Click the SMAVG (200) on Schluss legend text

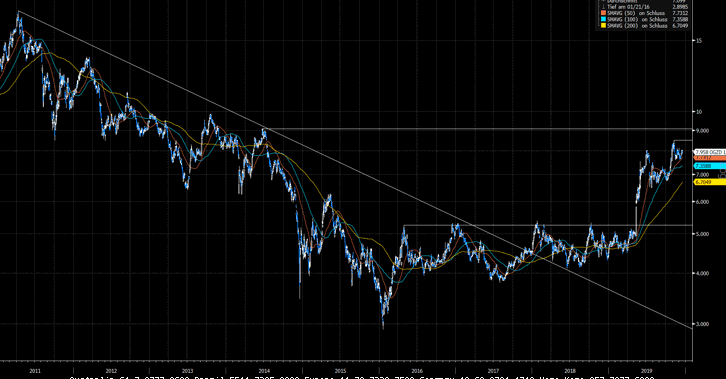click(x=637, y=25)
